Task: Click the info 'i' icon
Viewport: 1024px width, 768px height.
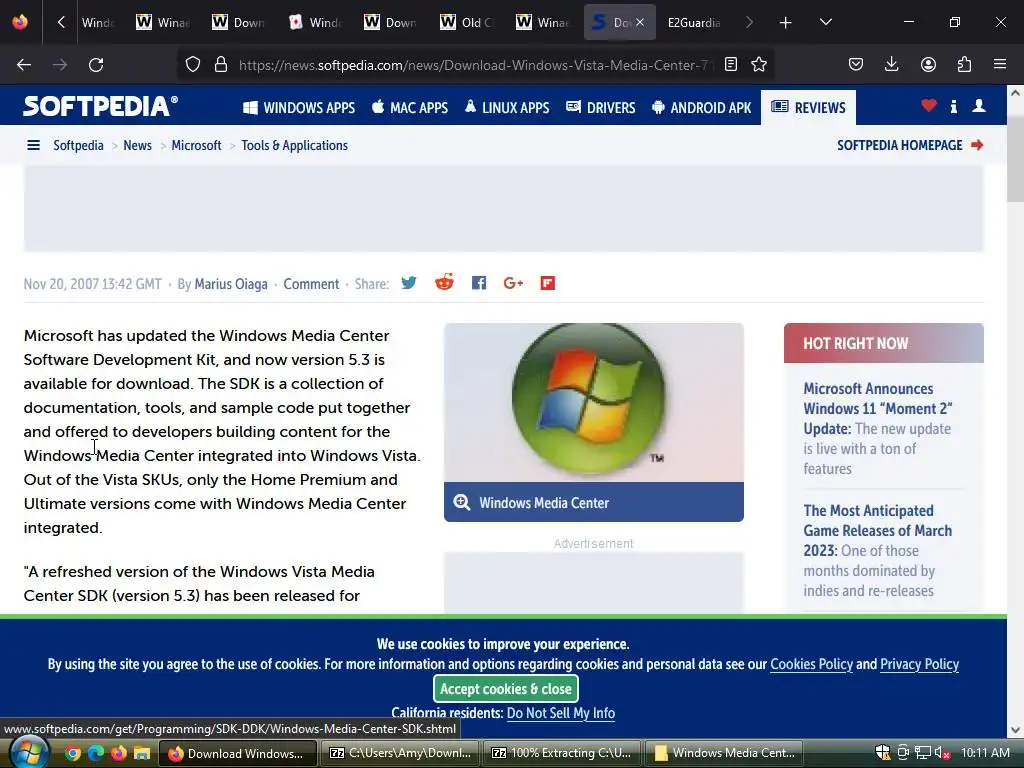Action: 954,106
